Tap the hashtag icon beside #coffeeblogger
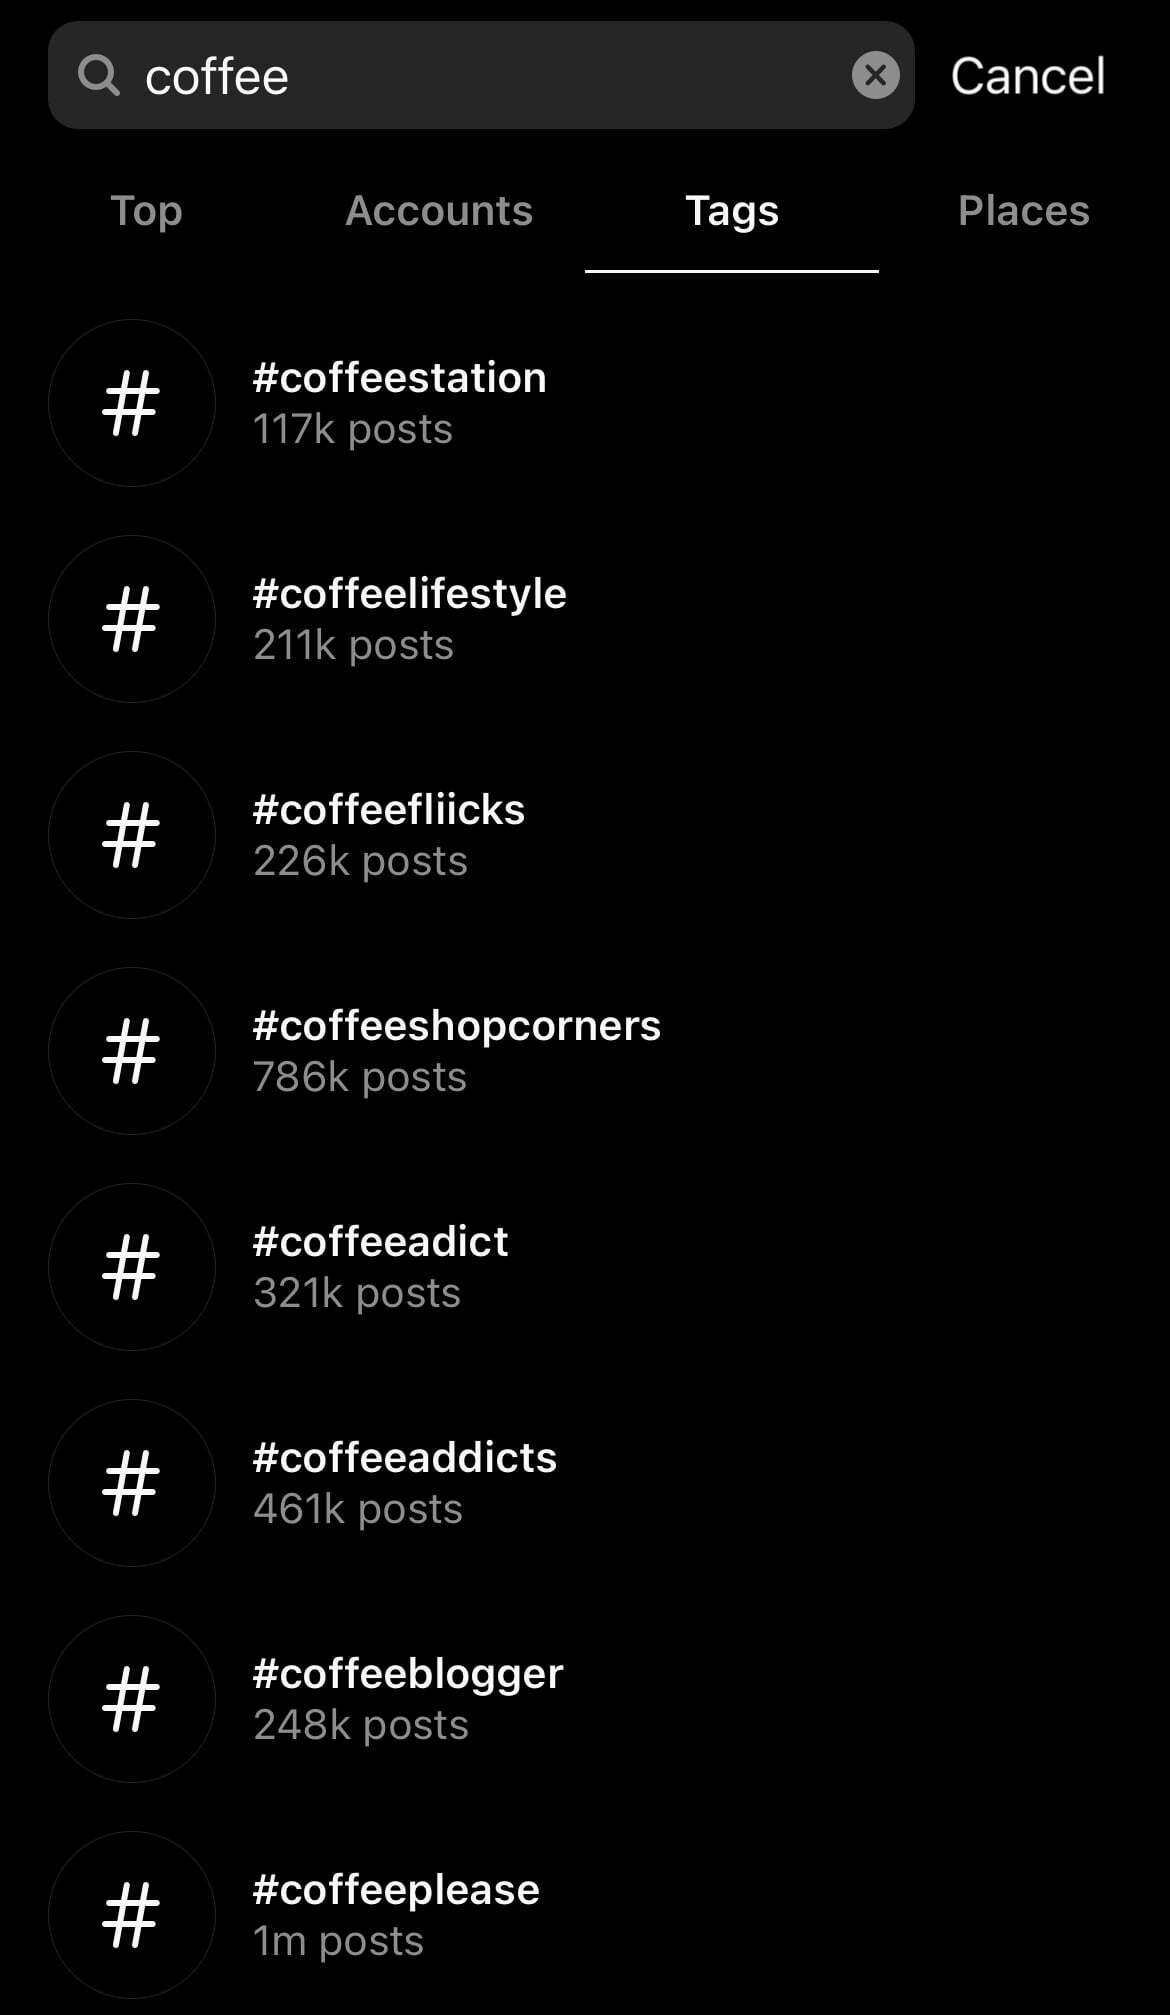The width and height of the screenshot is (1170, 2015). click(x=131, y=1699)
